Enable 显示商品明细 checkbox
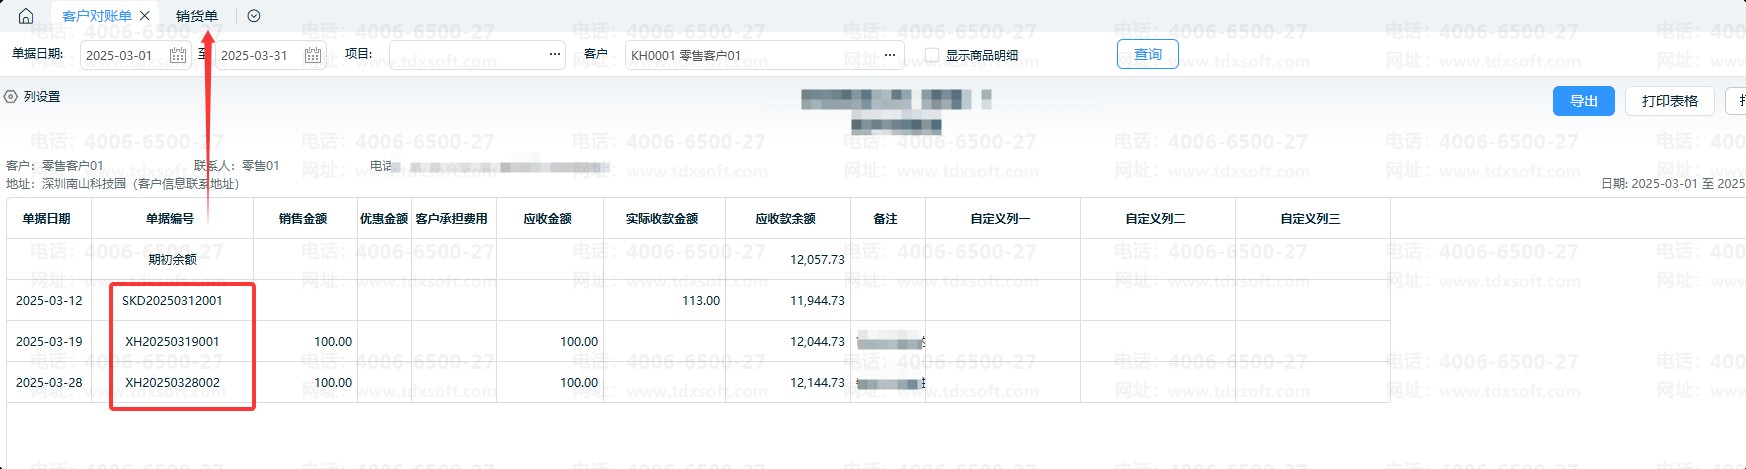The image size is (1746, 469). (x=932, y=55)
